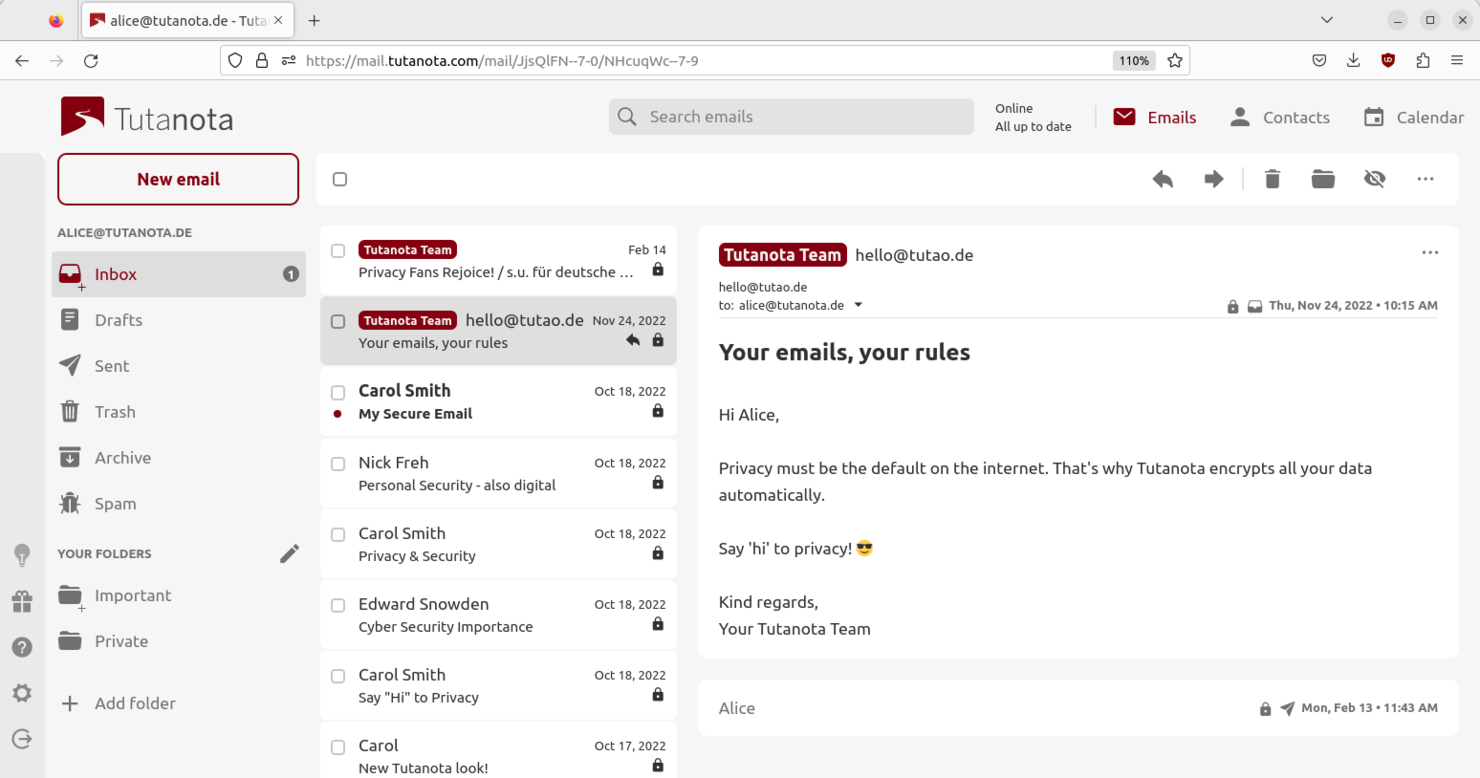Switch to the Contacts section
The width and height of the screenshot is (1480, 778).
click(x=1279, y=117)
